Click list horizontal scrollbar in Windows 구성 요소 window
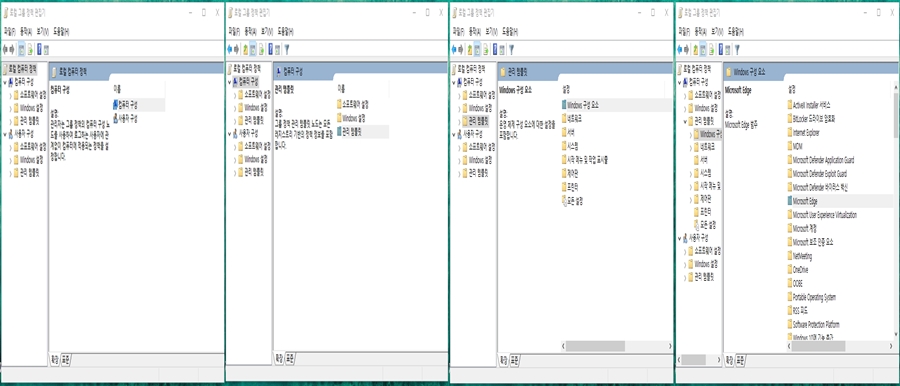The width and height of the screenshot is (900, 386). click(818, 346)
